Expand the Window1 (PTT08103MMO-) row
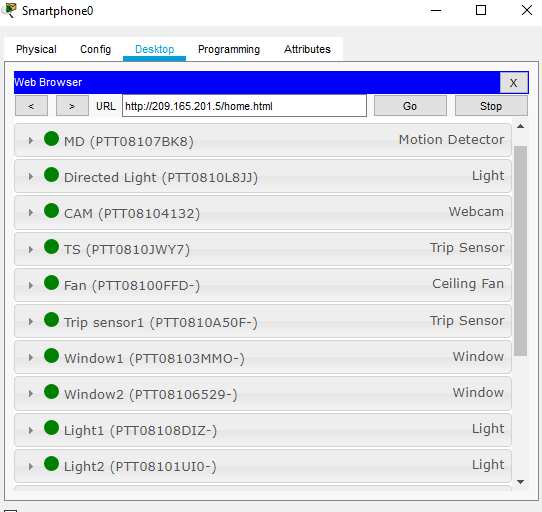The width and height of the screenshot is (542, 512). click(31, 357)
